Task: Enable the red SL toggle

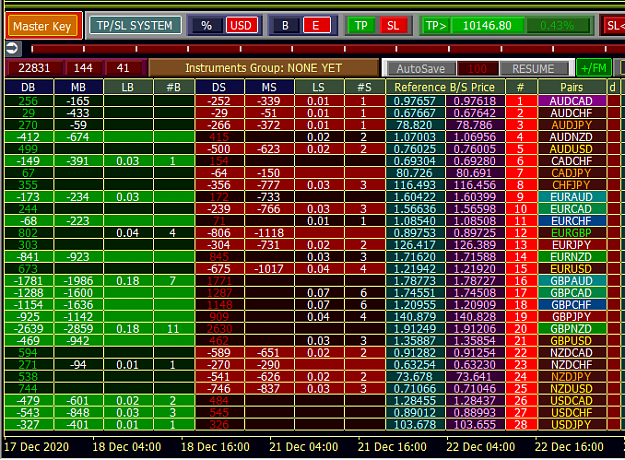Action: point(393,26)
